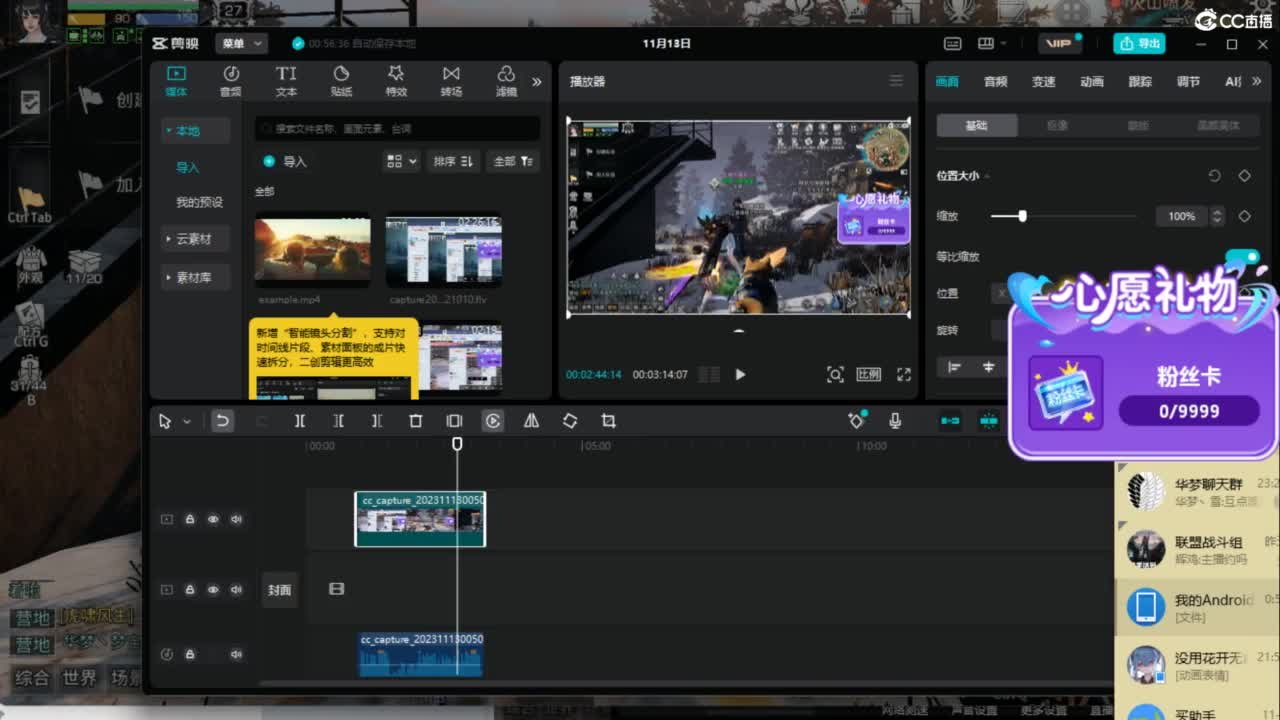Switch to the 动画 animation tab
Viewport: 1280px width, 720px height.
point(1092,82)
